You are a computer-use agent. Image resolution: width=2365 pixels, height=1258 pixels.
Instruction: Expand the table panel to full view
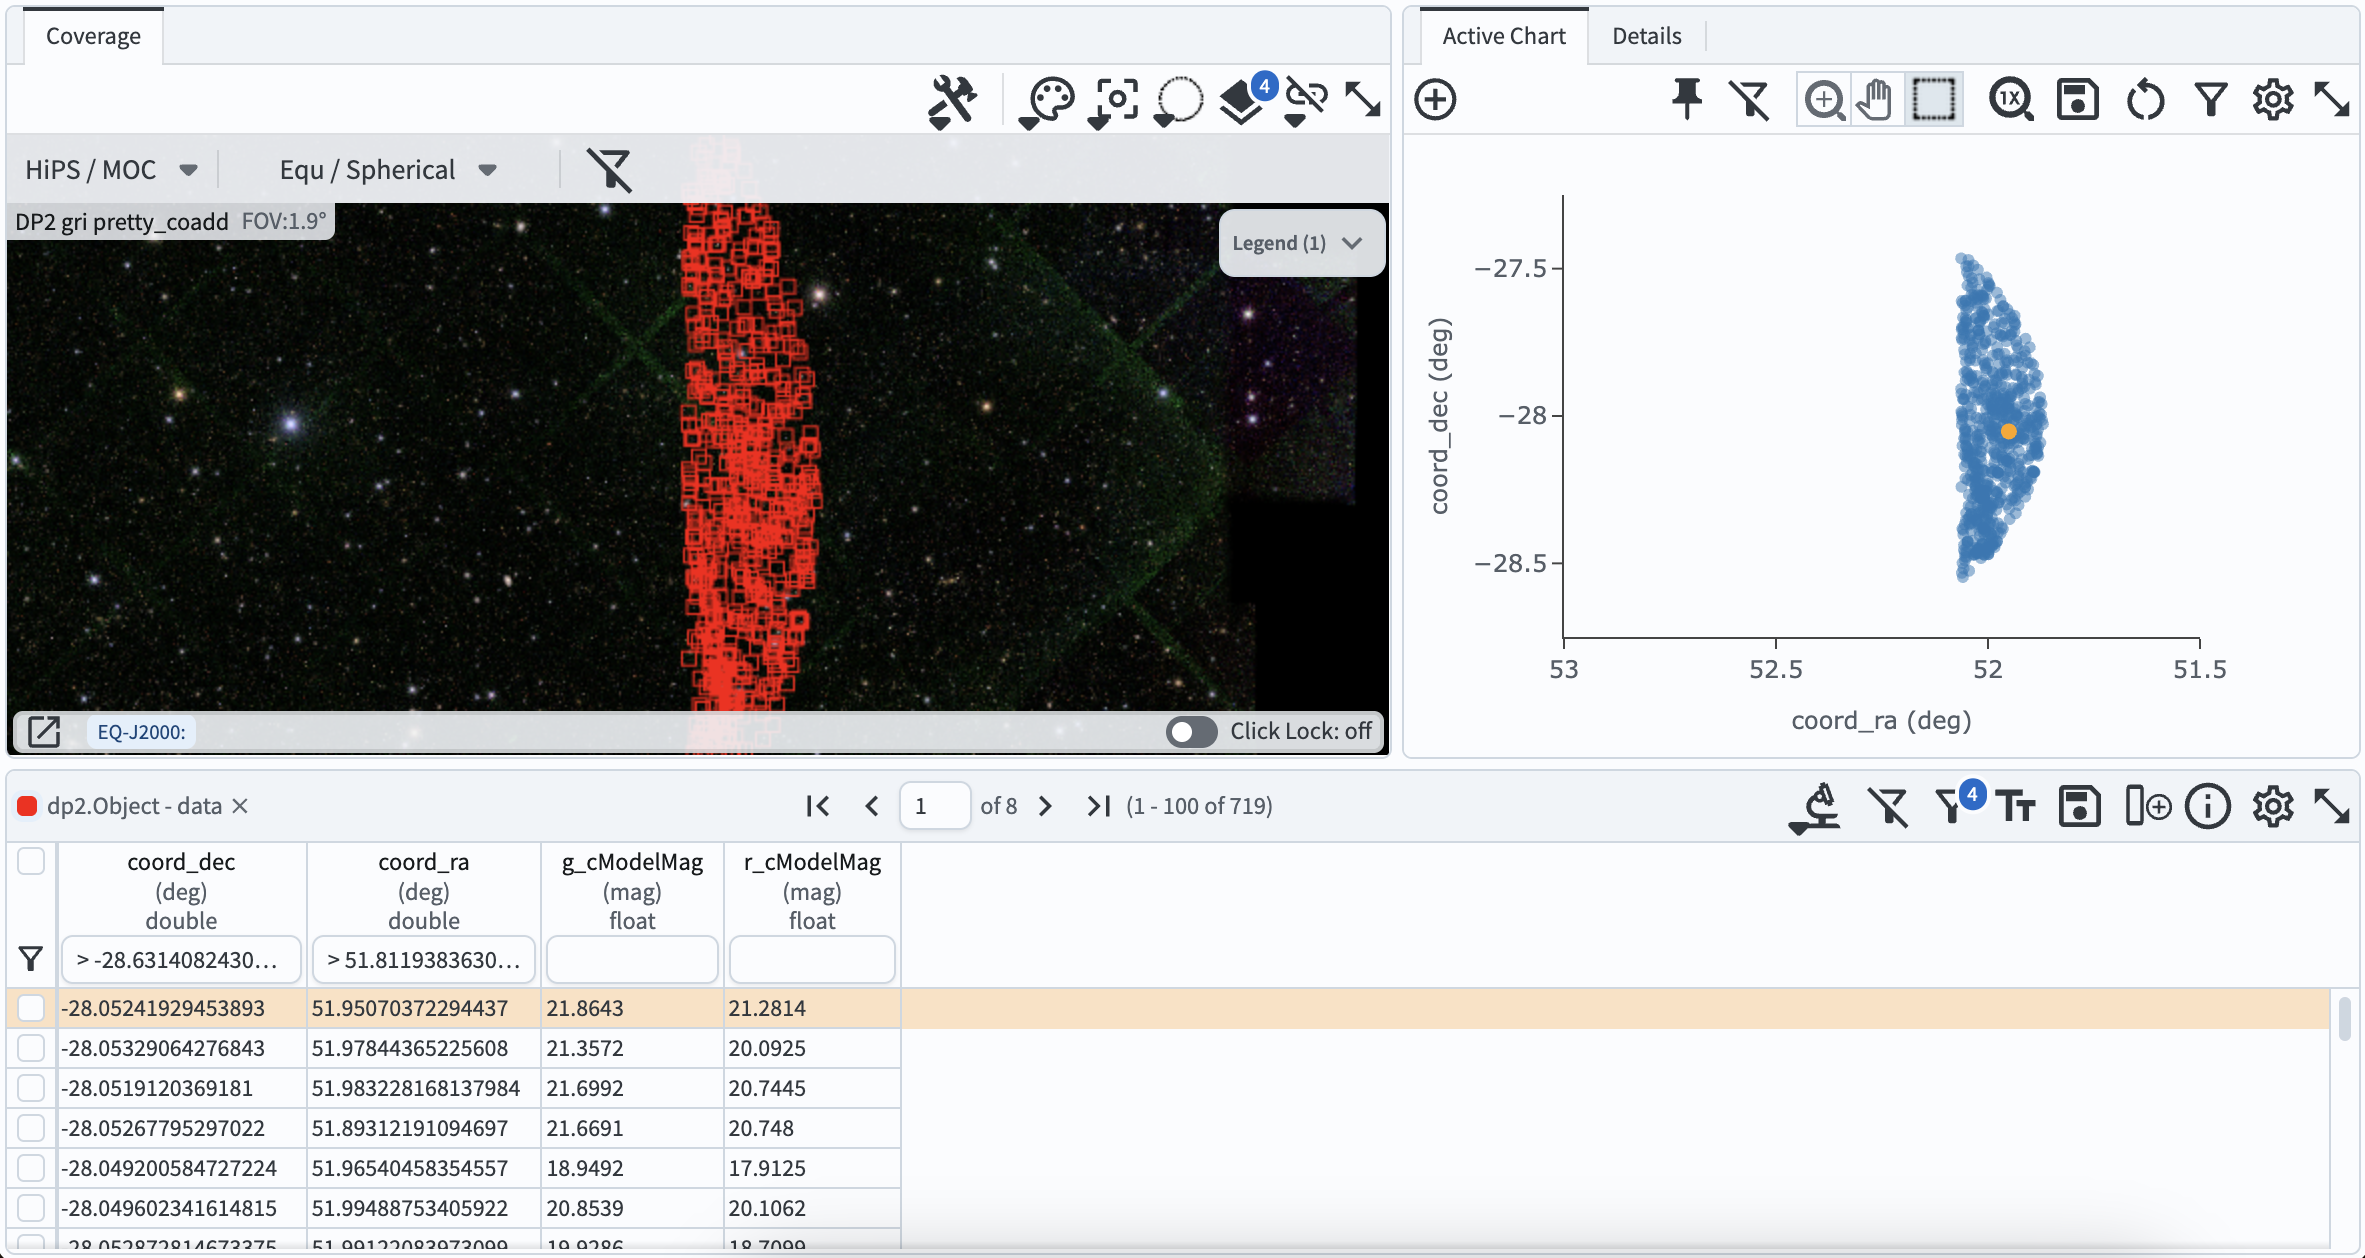[2332, 806]
